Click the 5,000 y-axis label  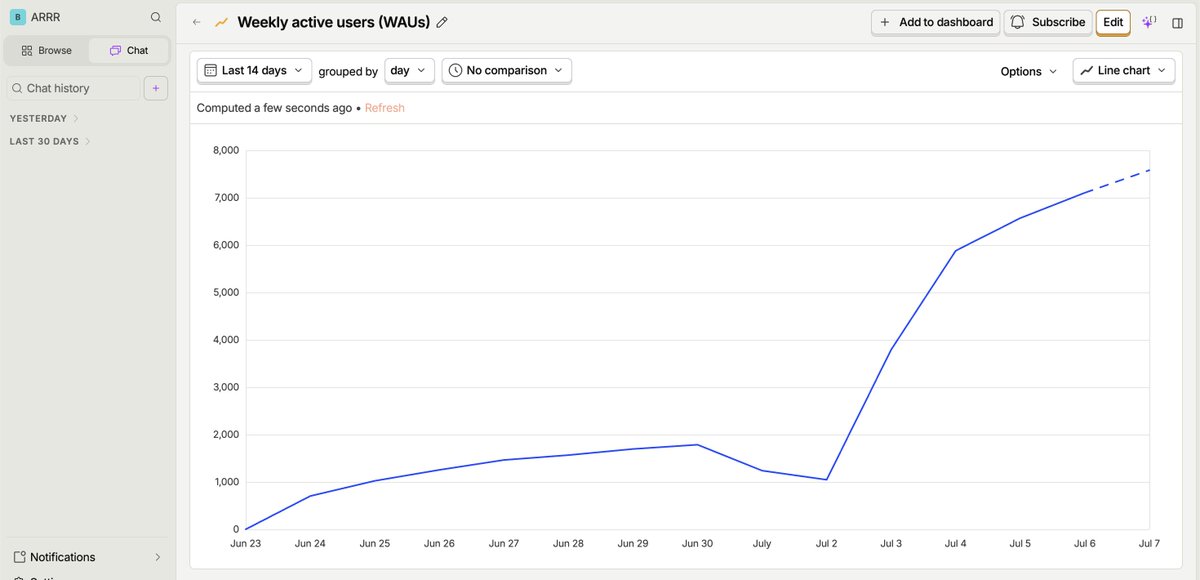[226, 292]
